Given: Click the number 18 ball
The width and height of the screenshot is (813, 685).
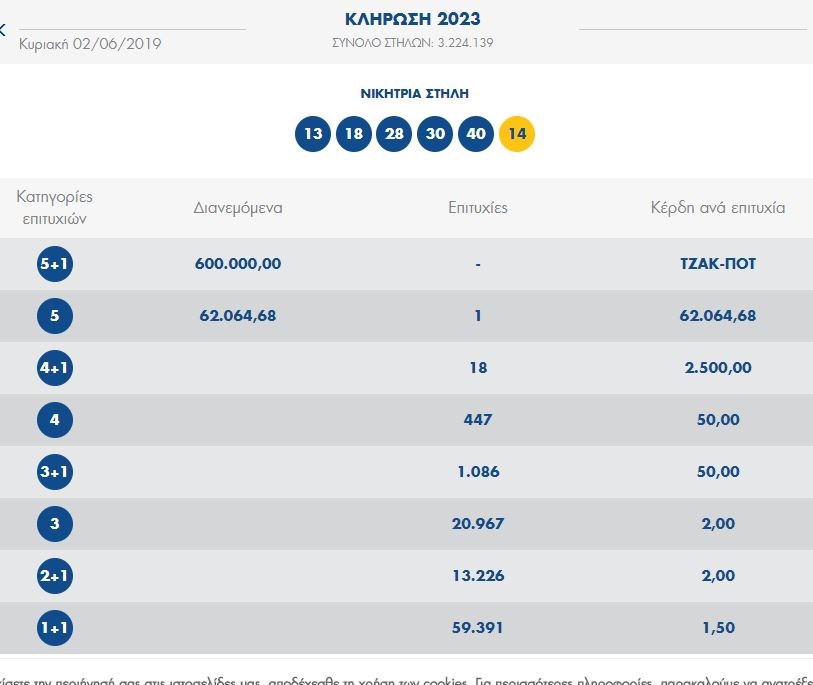Looking at the screenshot, I should coord(354,134).
